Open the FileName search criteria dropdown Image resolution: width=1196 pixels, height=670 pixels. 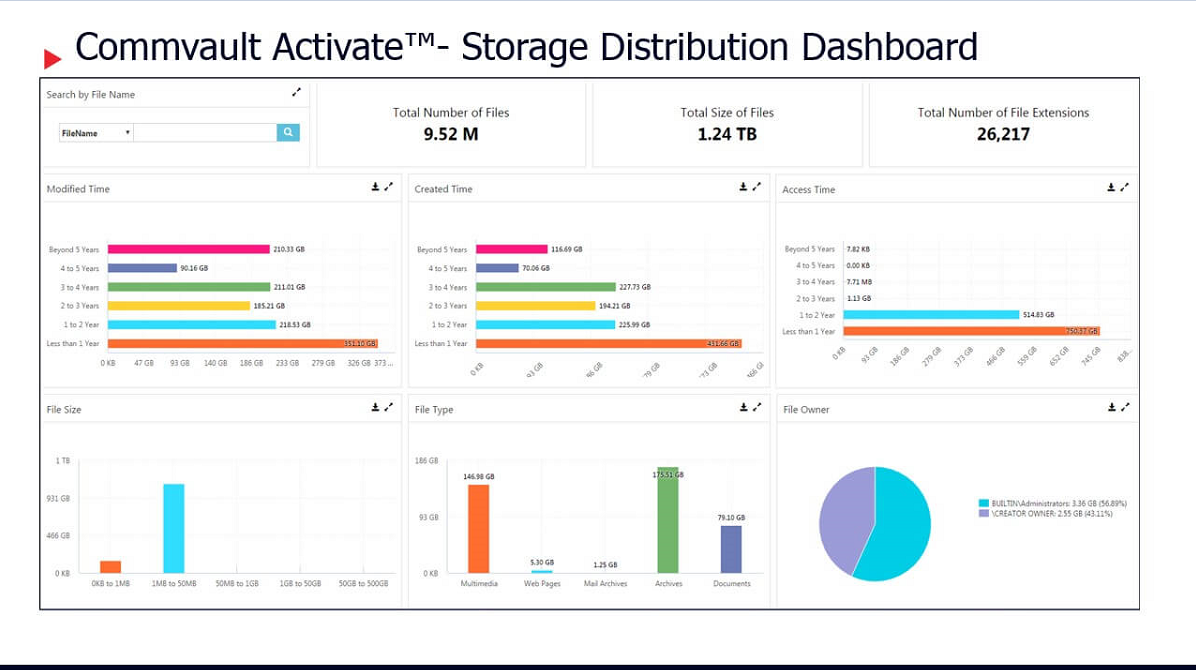coord(94,132)
